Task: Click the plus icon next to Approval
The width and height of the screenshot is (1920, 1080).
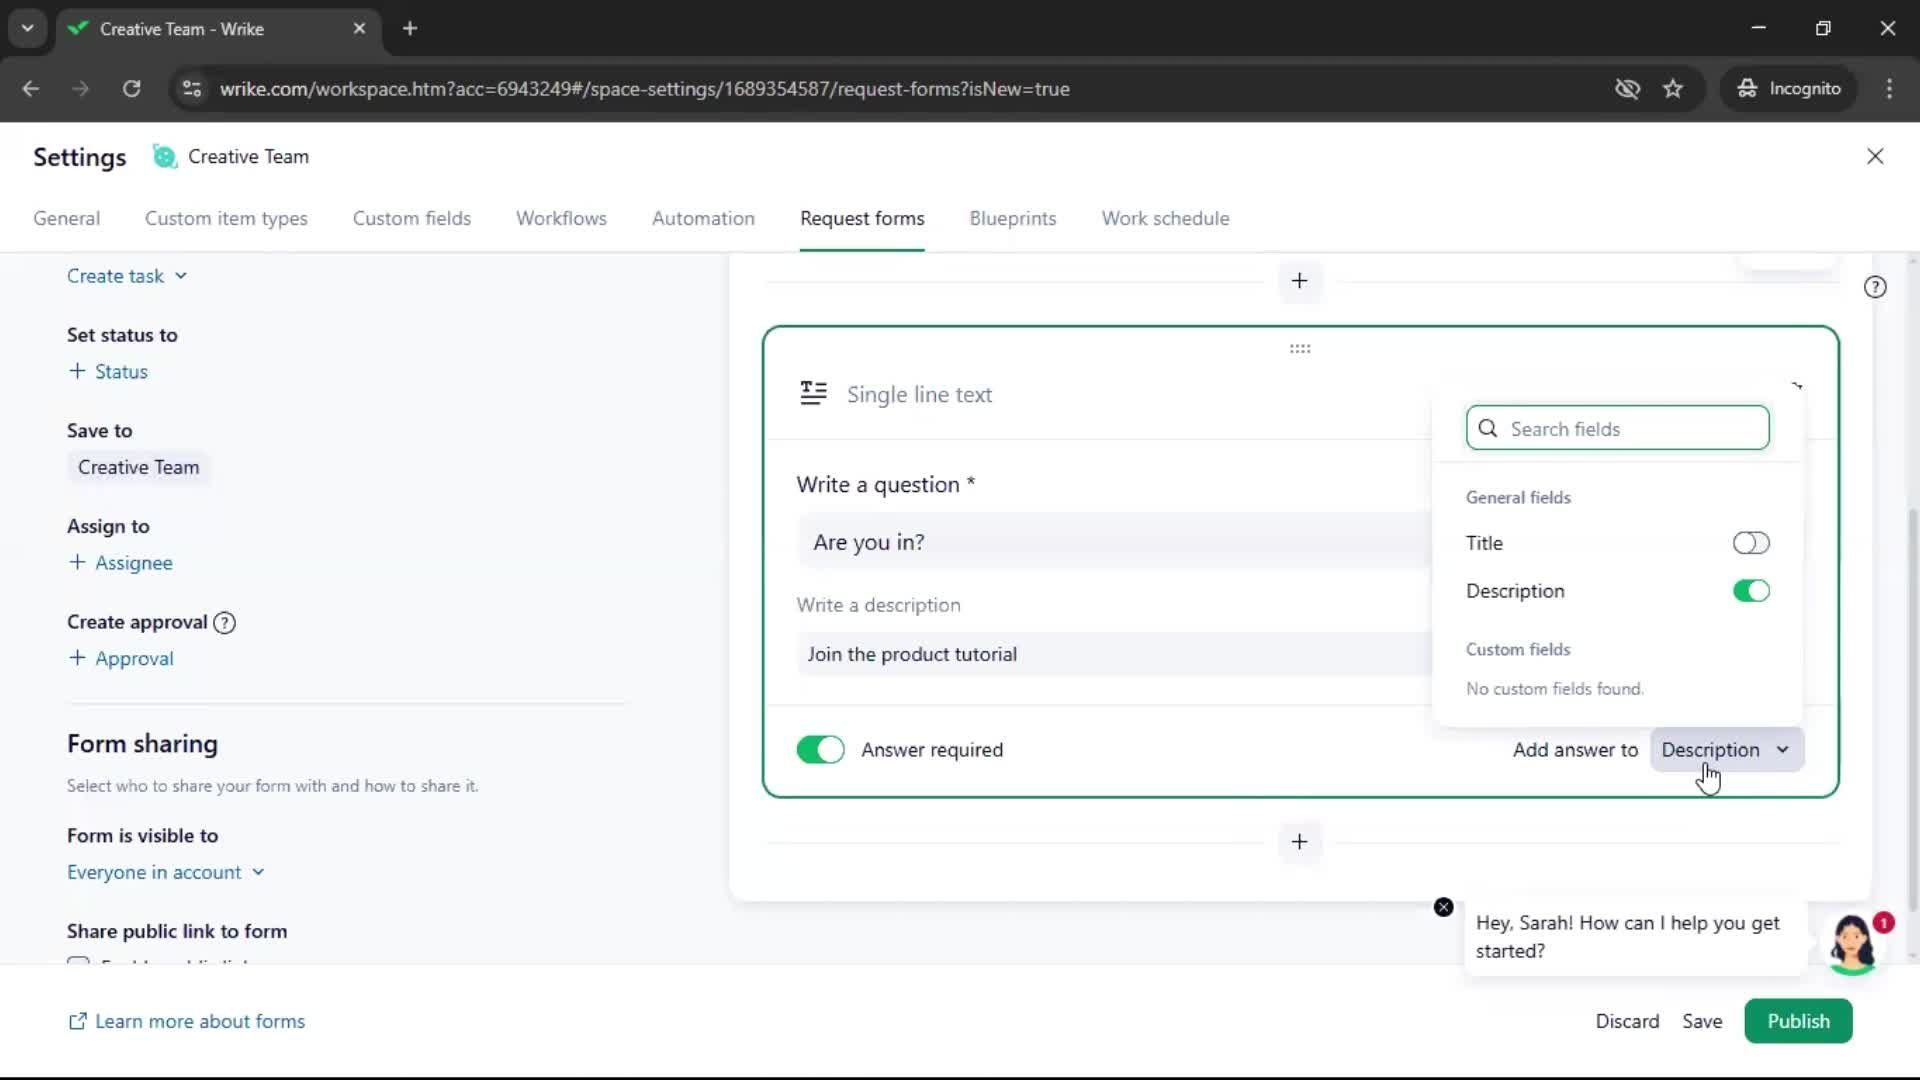Action: click(77, 658)
